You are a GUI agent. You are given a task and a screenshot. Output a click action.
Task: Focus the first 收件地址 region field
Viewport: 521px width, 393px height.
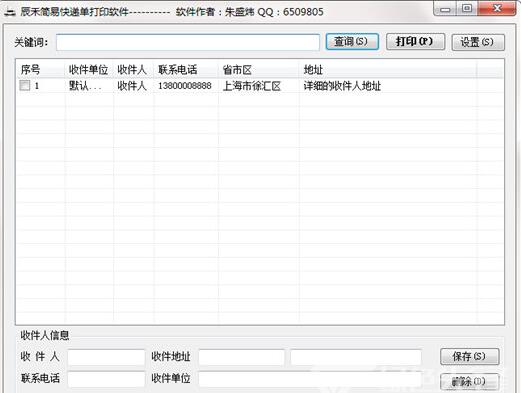tap(241, 357)
